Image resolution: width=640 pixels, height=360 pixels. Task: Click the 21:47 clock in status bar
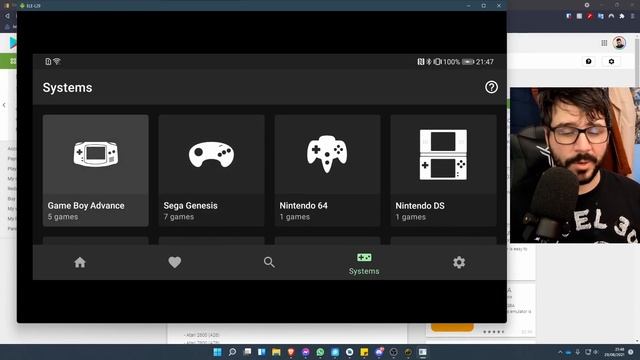coord(485,62)
